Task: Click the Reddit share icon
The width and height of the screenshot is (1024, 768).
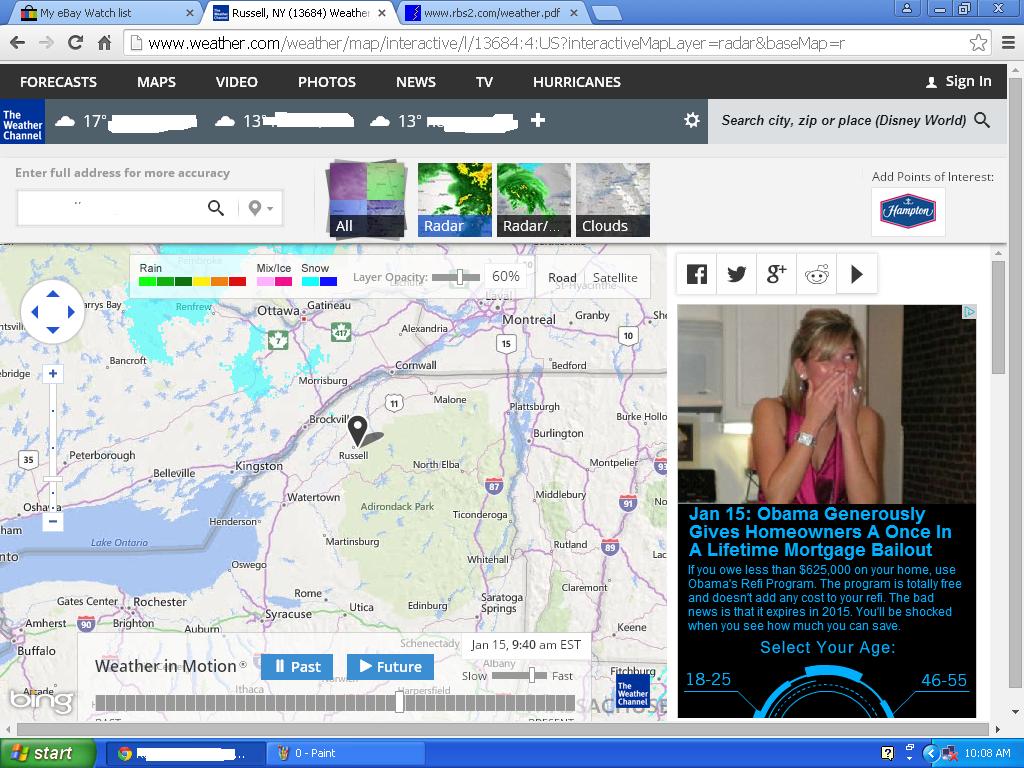Action: (x=817, y=275)
